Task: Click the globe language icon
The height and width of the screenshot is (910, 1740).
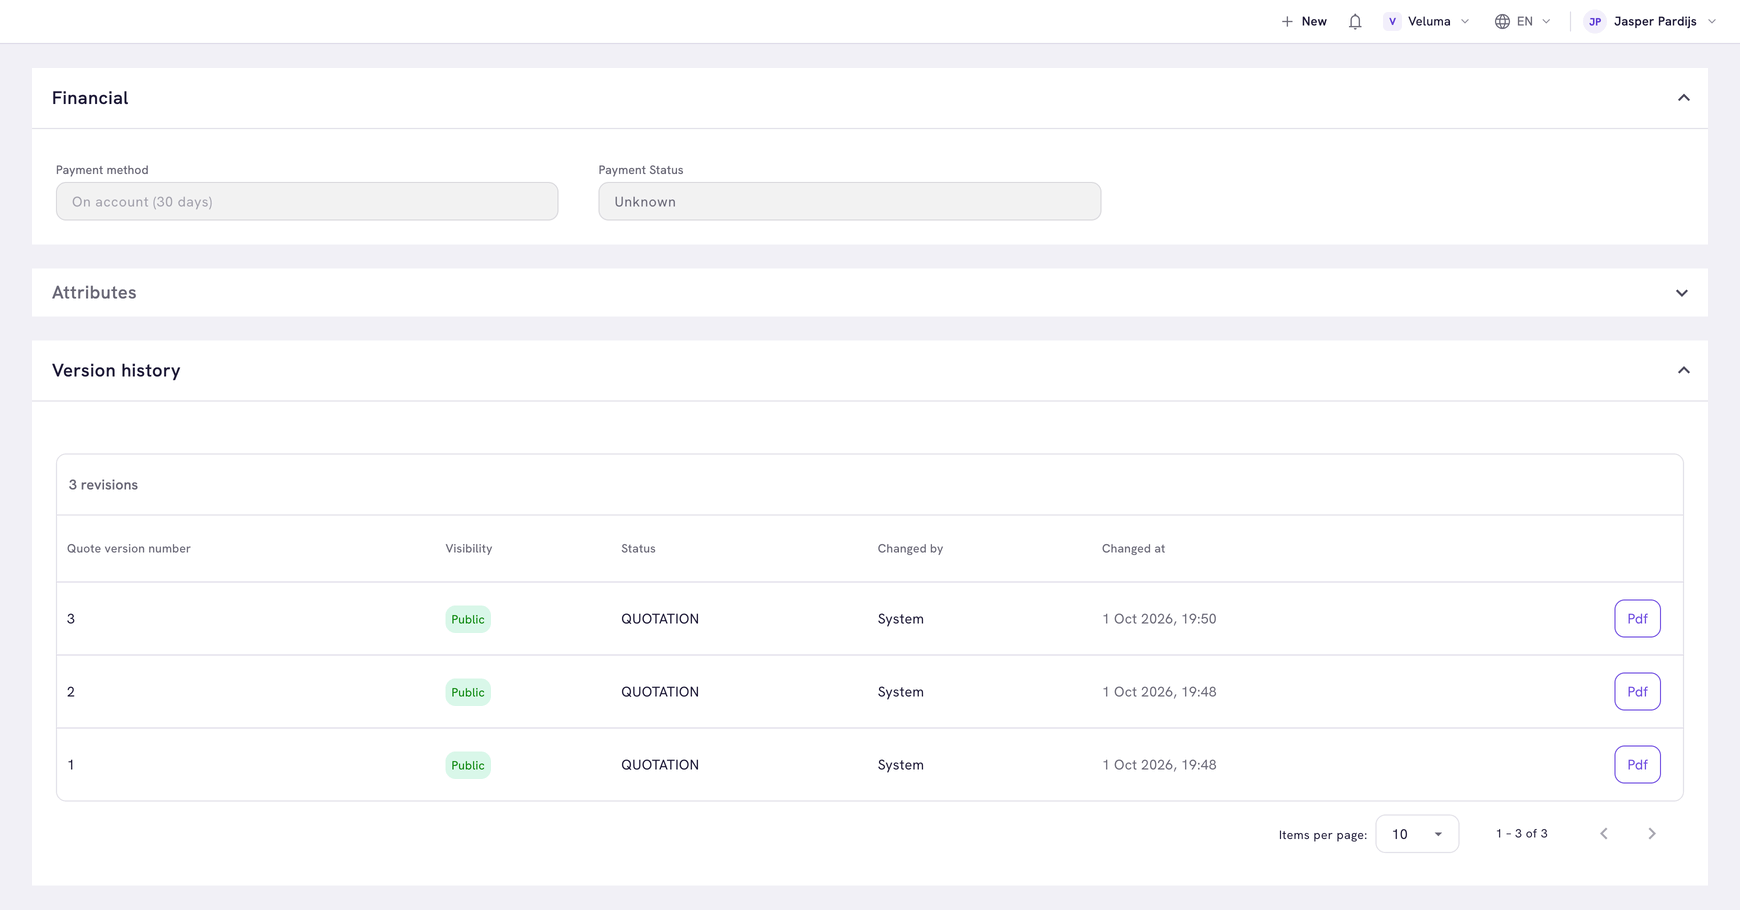Action: tap(1502, 21)
